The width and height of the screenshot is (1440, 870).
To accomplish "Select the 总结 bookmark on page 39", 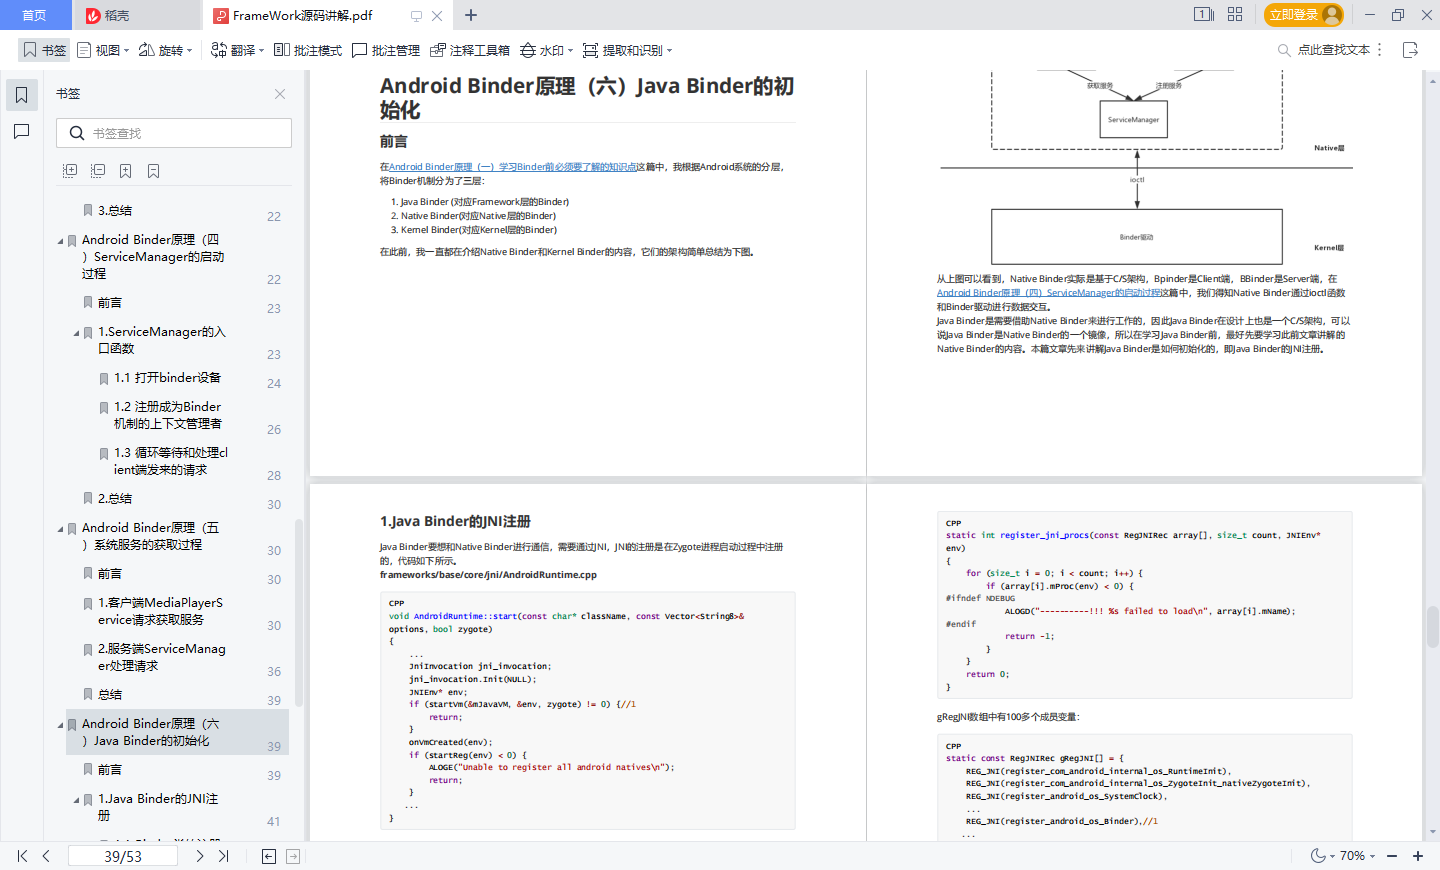I will tap(110, 694).
